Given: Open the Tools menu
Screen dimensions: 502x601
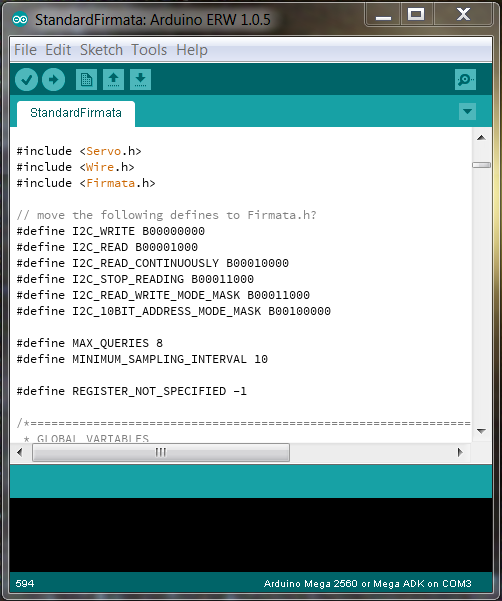Looking at the screenshot, I should click(x=149, y=50).
